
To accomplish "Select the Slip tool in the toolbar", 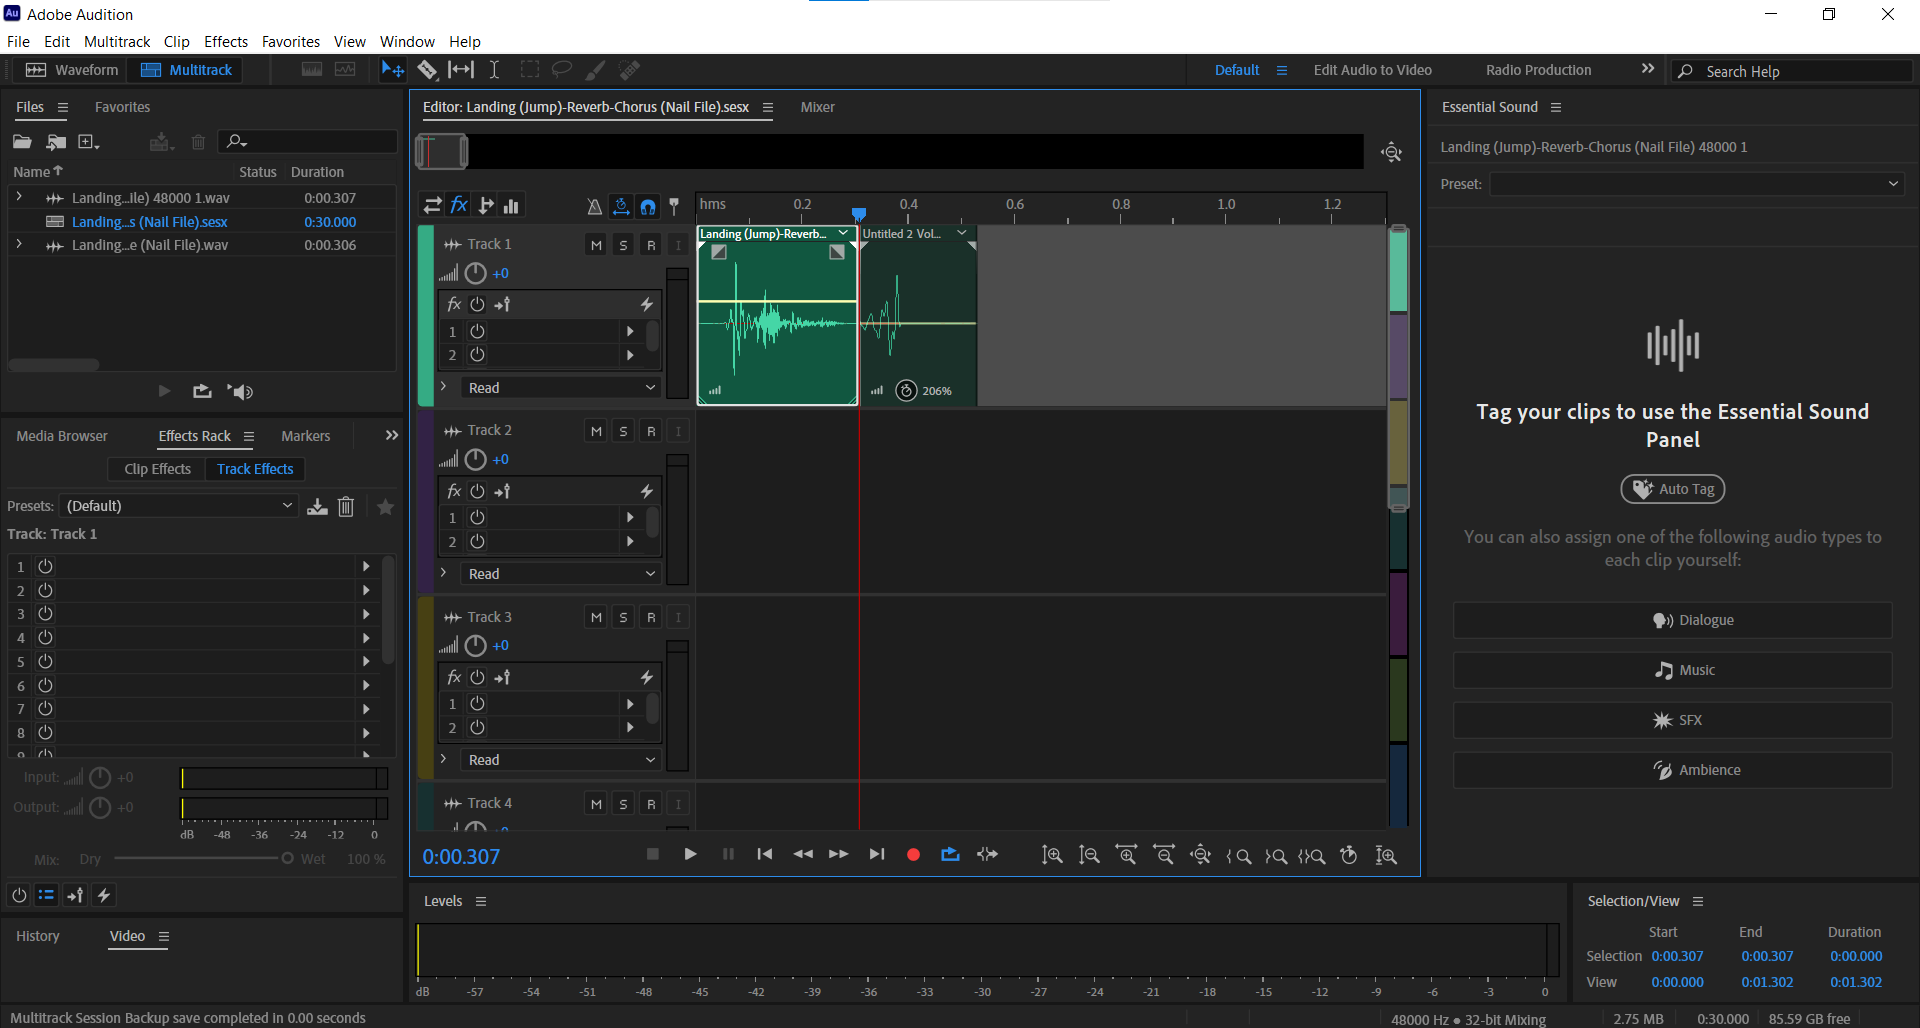I will click(461, 70).
